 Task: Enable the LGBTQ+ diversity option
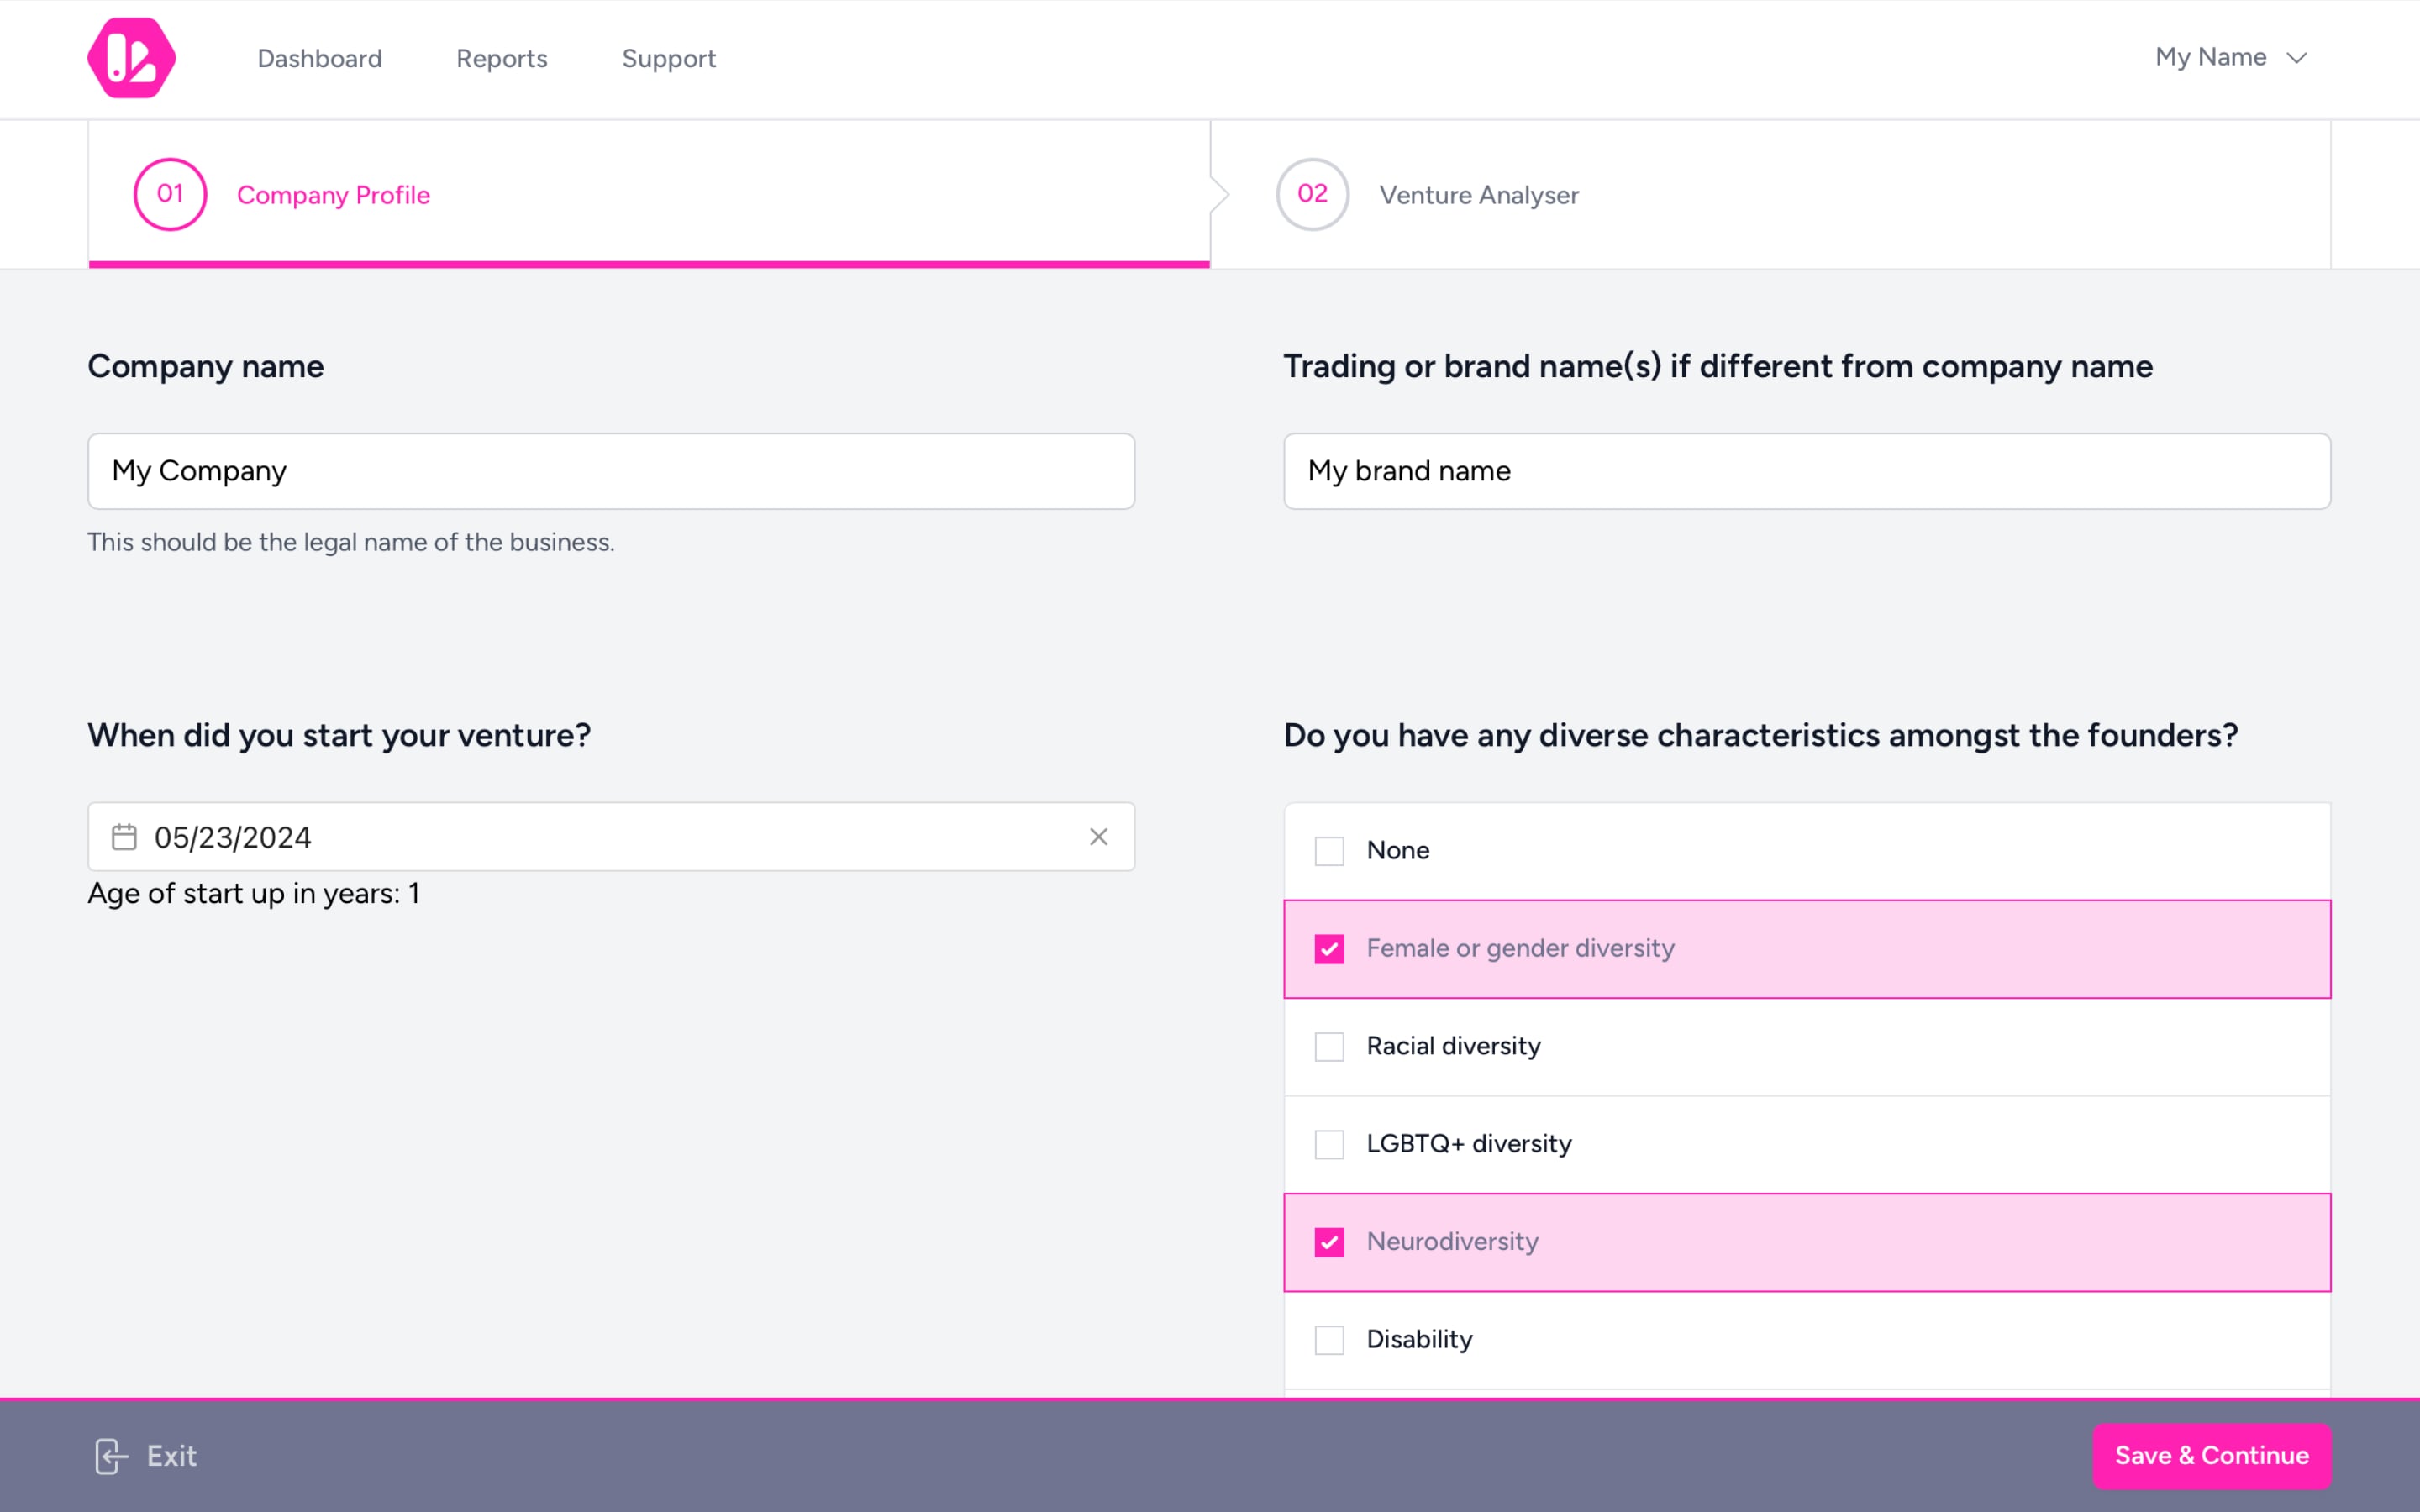1329,1144
